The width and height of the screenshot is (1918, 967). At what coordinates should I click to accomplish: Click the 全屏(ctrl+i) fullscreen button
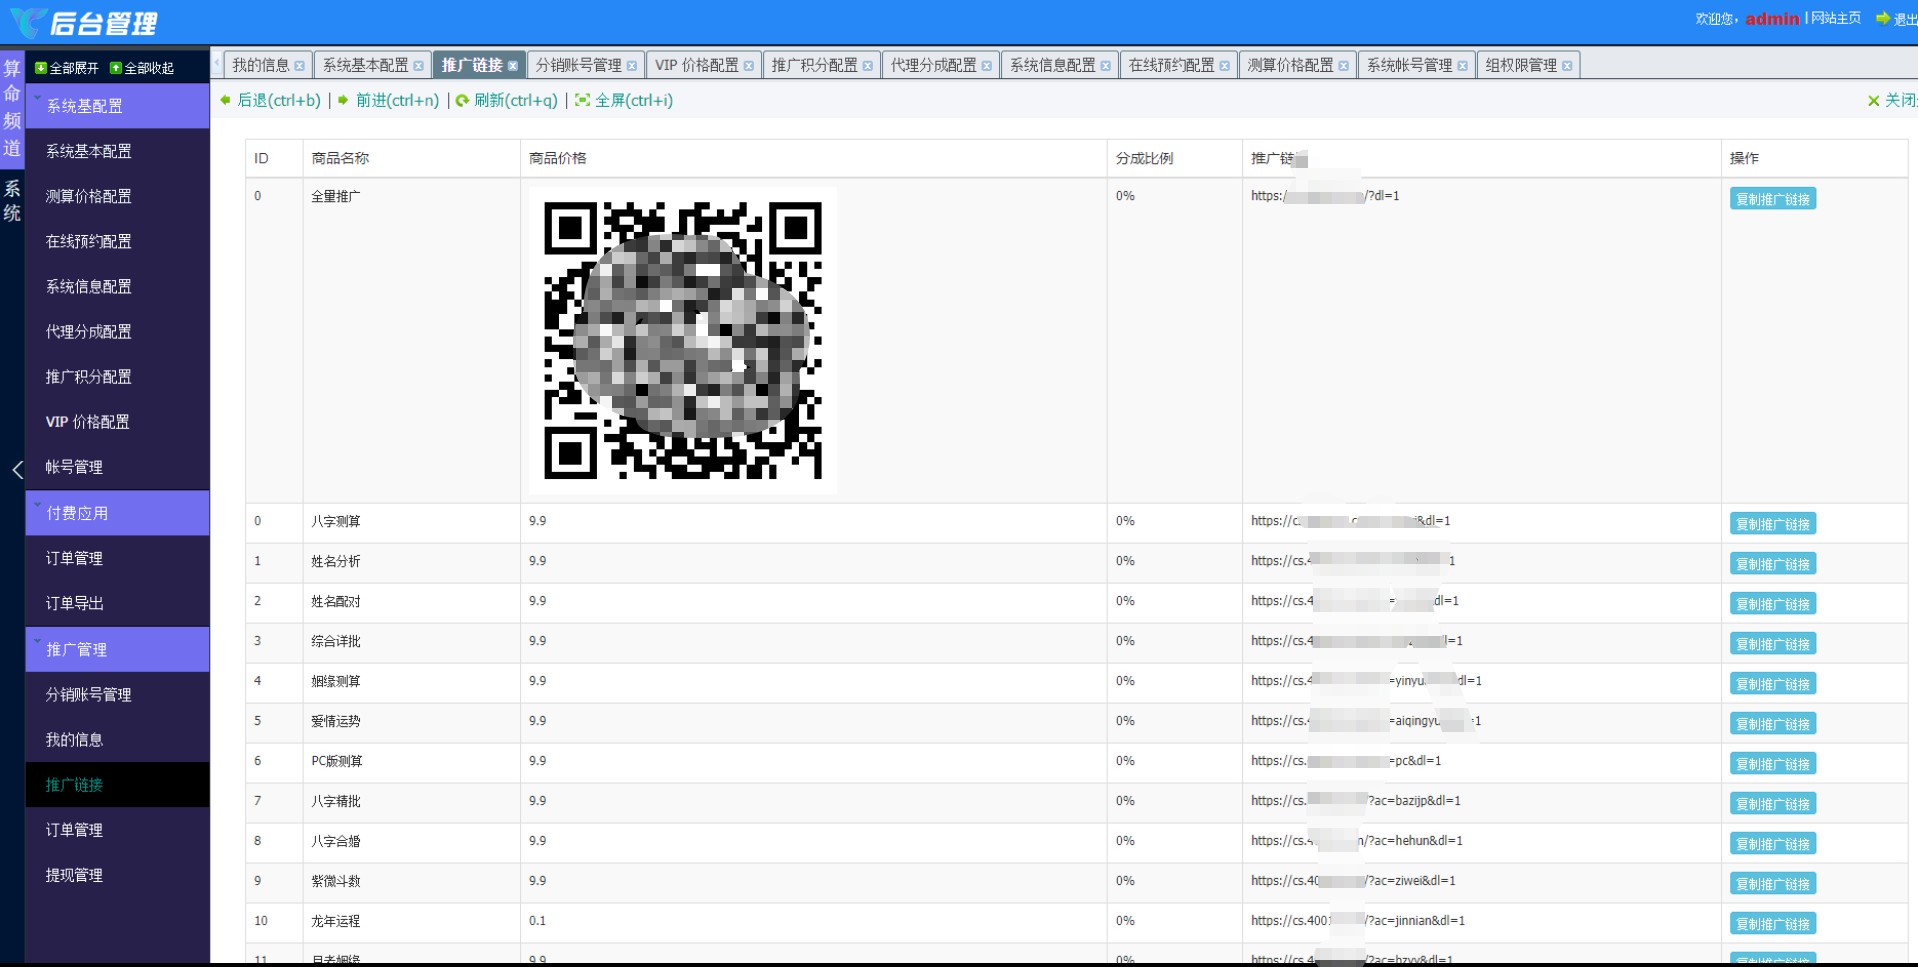[x=624, y=100]
